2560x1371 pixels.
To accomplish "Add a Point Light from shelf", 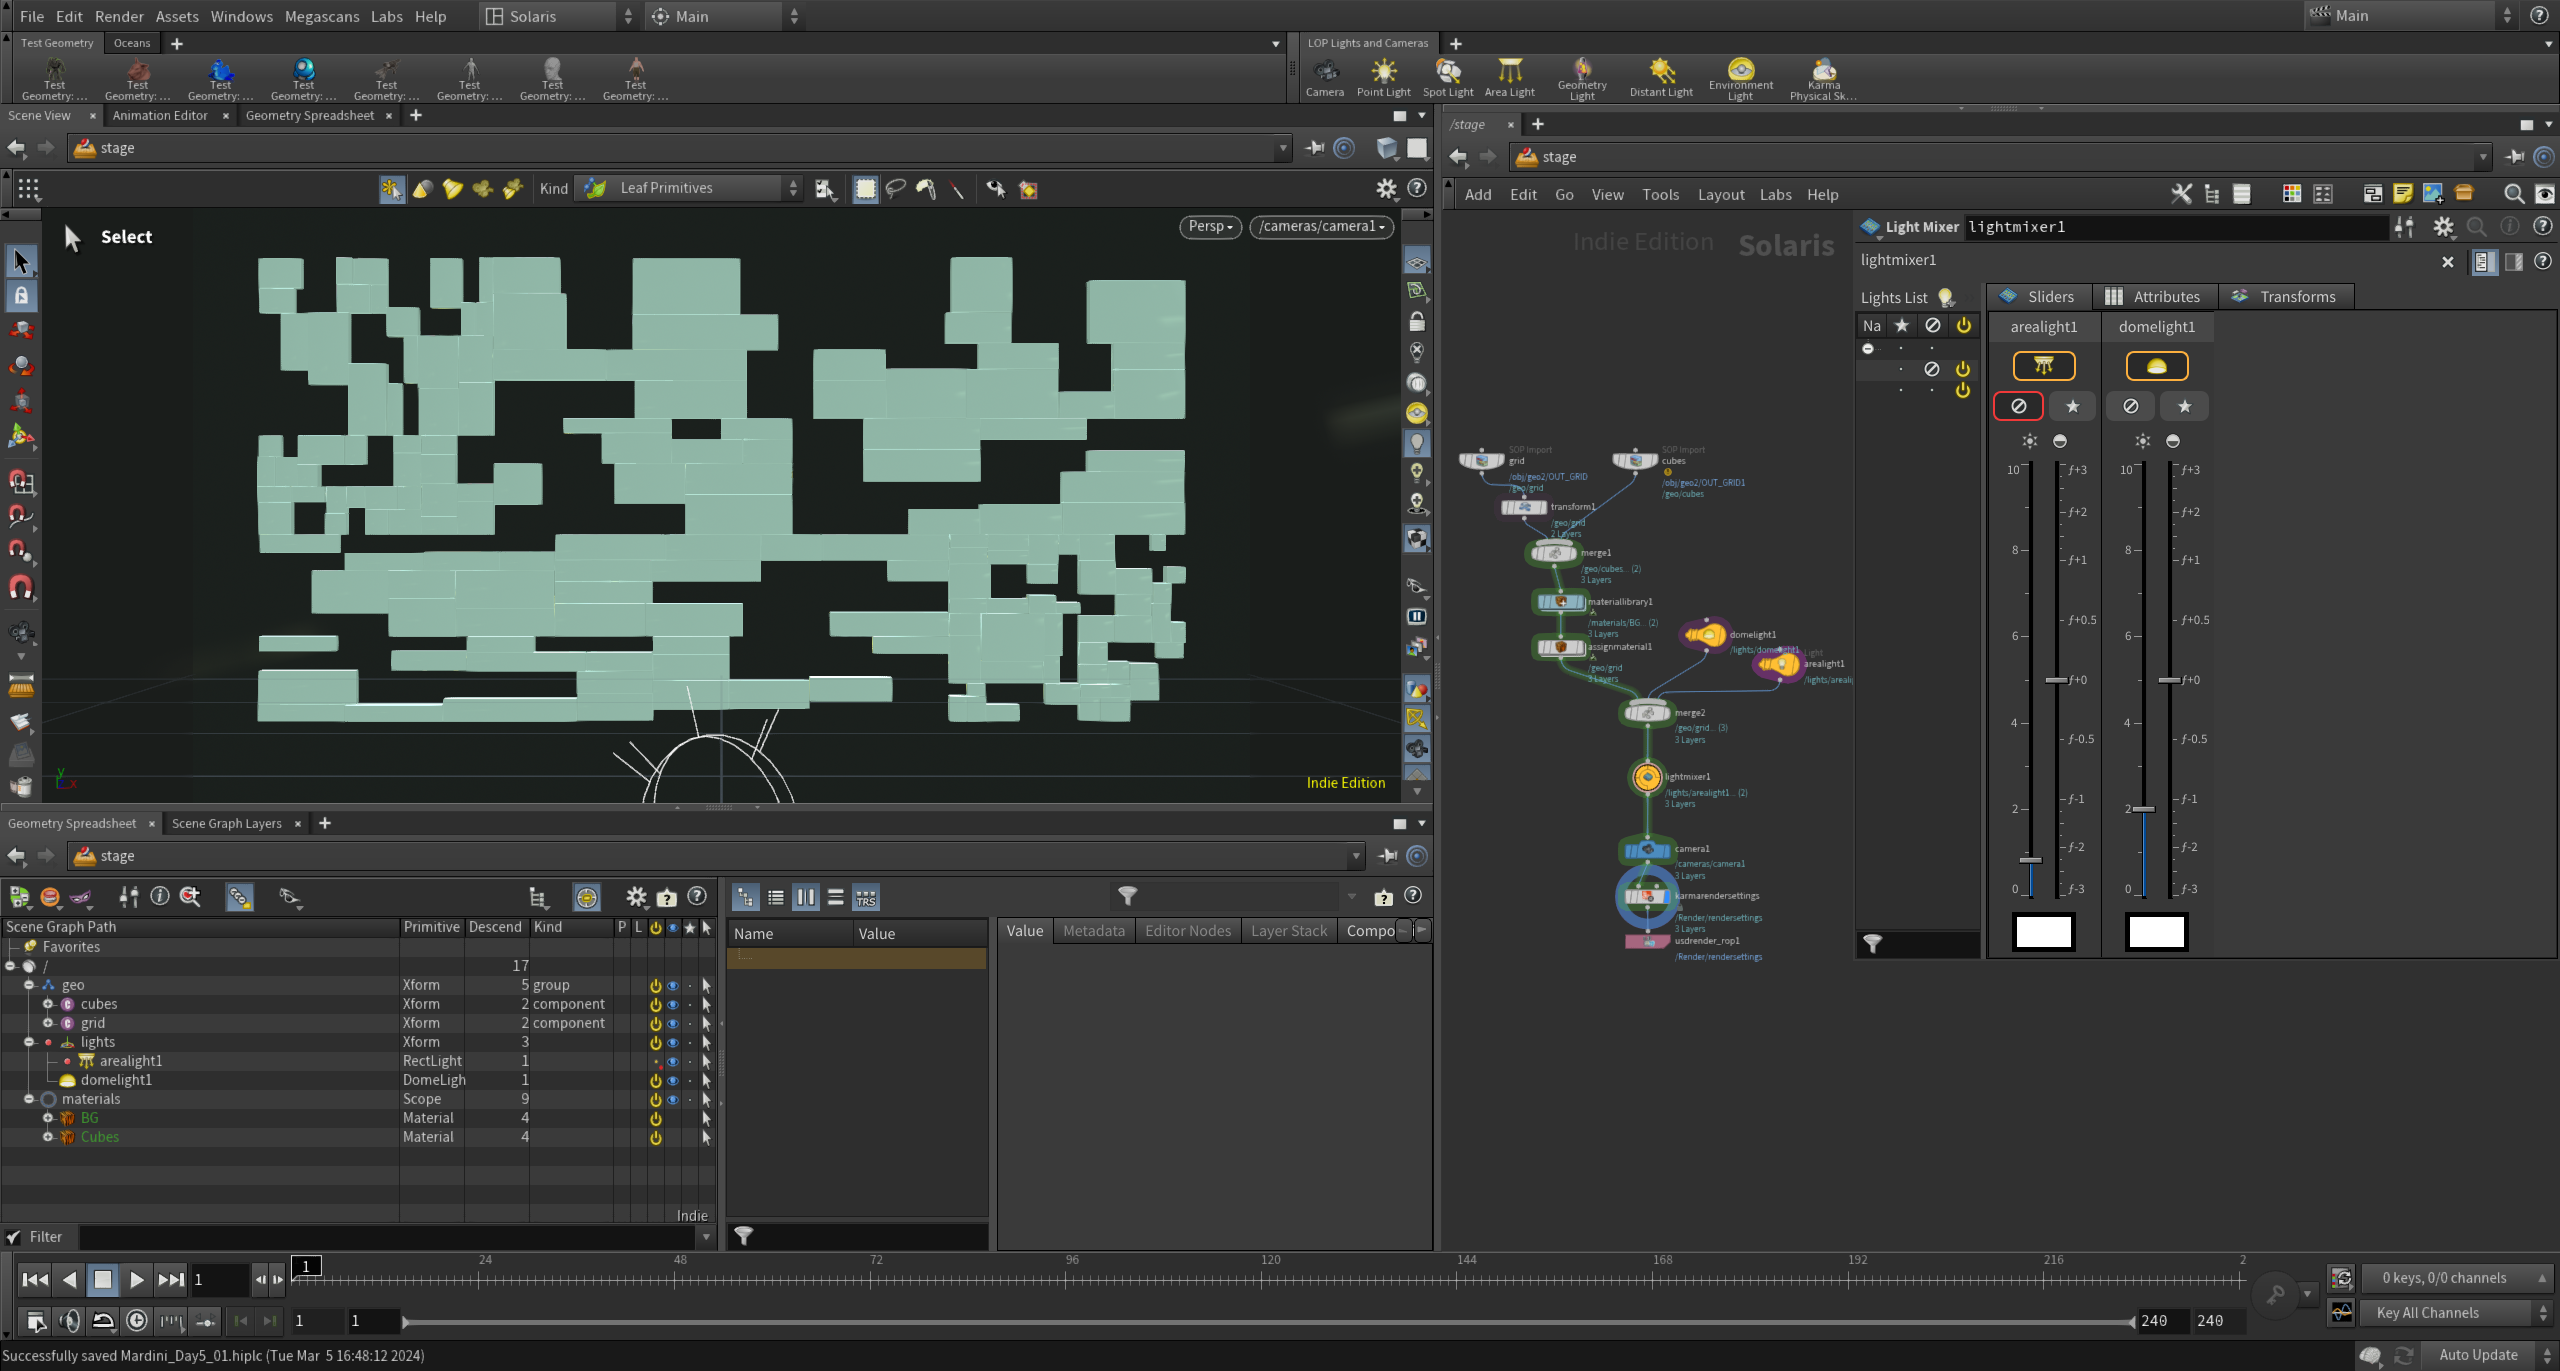I will [x=1384, y=77].
